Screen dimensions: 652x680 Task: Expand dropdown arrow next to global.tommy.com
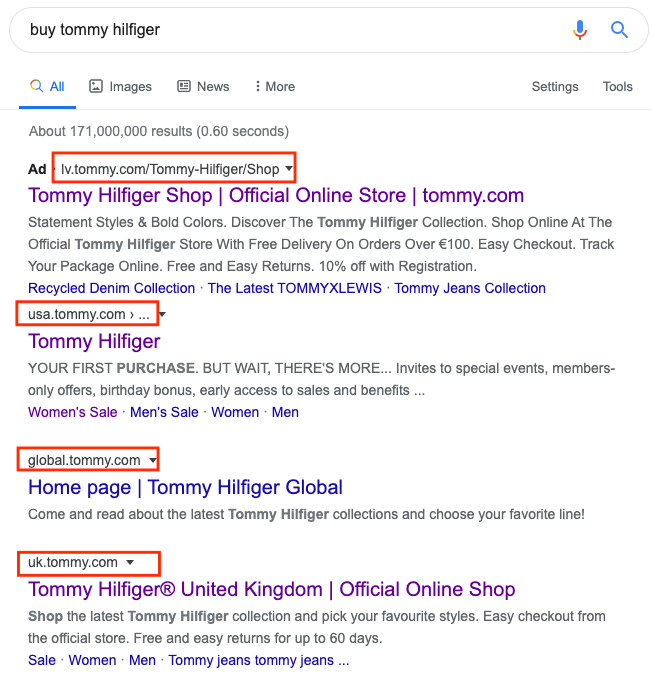click(x=153, y=460)
